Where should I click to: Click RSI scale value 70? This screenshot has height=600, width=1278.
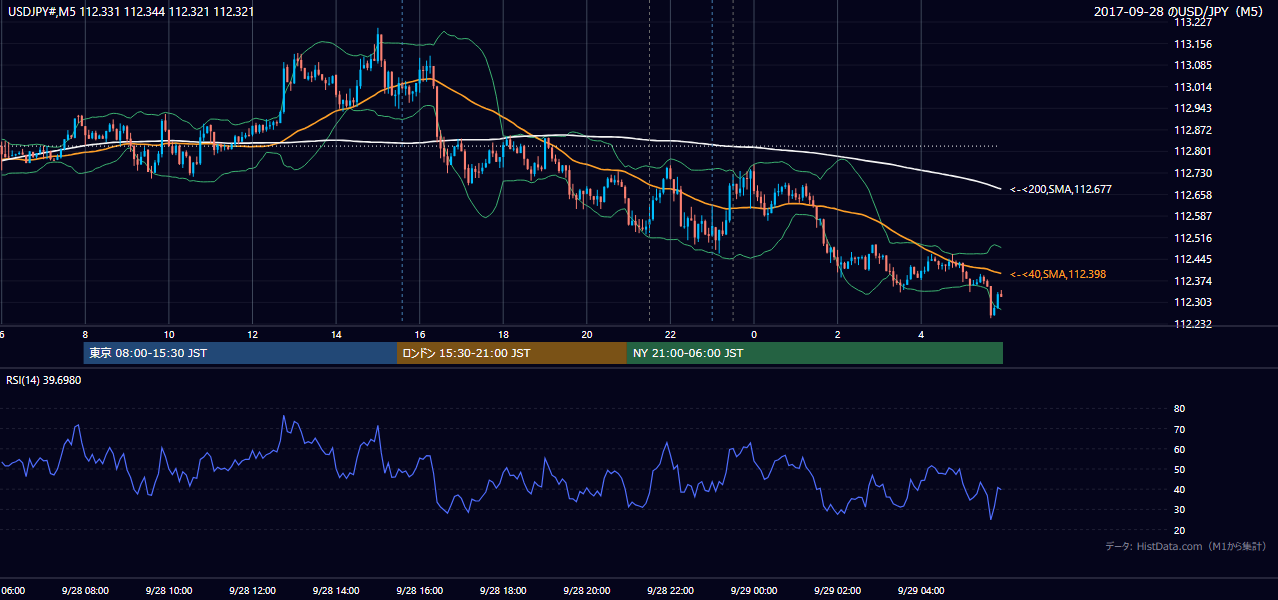click(x=1179, y=429)
